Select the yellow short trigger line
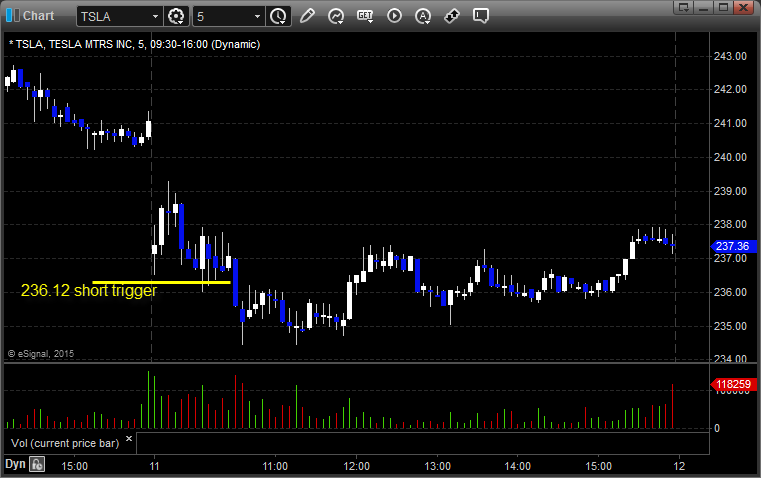761x478 pixels. 161,282
